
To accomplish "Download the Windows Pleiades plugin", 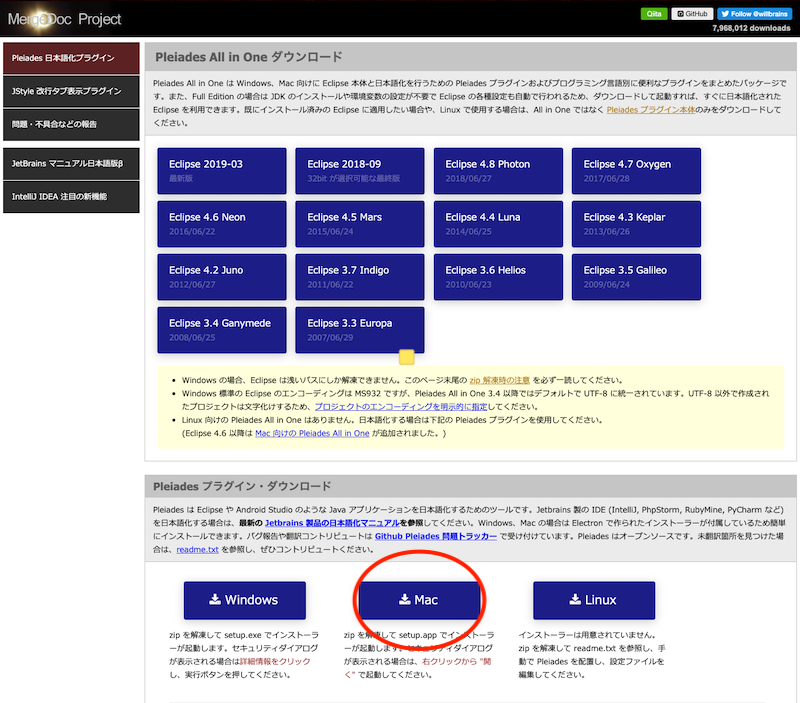I will [245, 600].
